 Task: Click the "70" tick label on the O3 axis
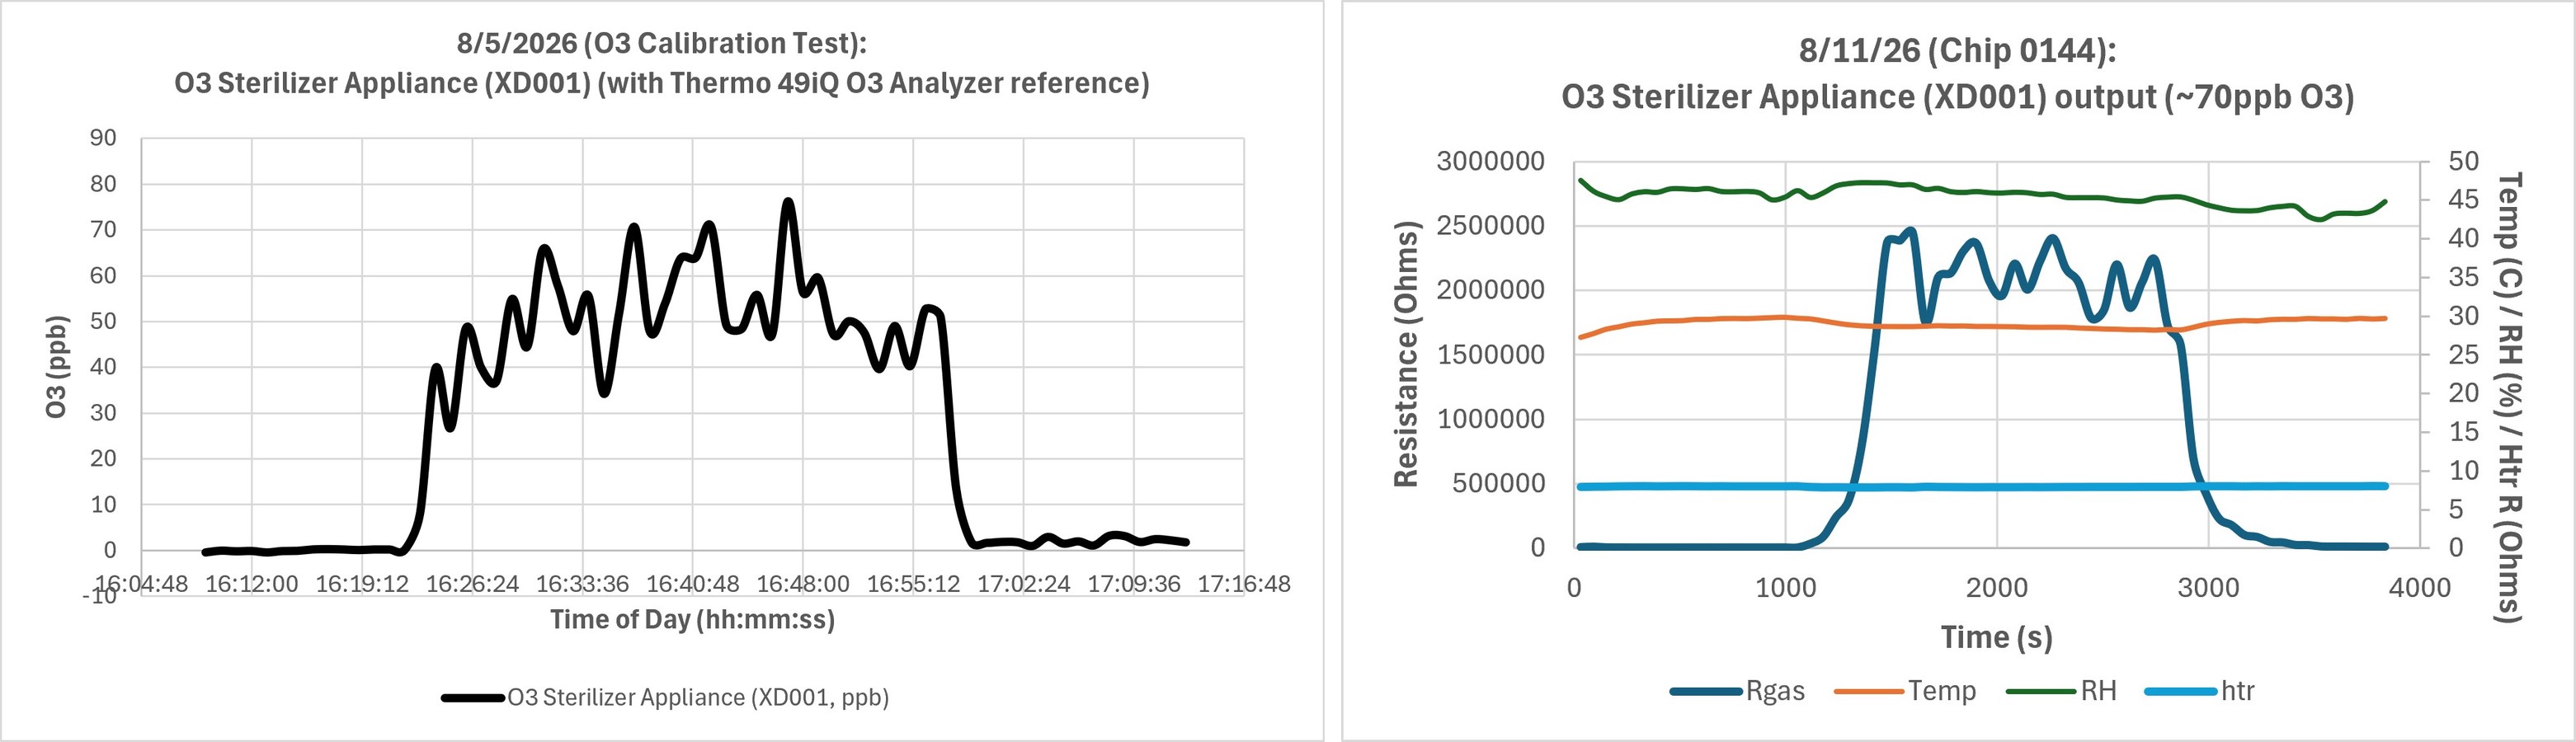(103, 229)
